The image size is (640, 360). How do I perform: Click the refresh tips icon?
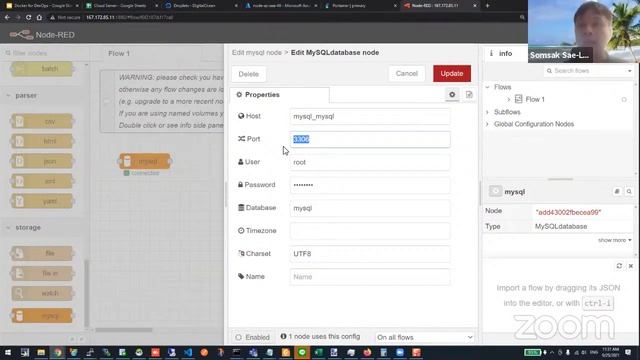(x=619, y=266)
